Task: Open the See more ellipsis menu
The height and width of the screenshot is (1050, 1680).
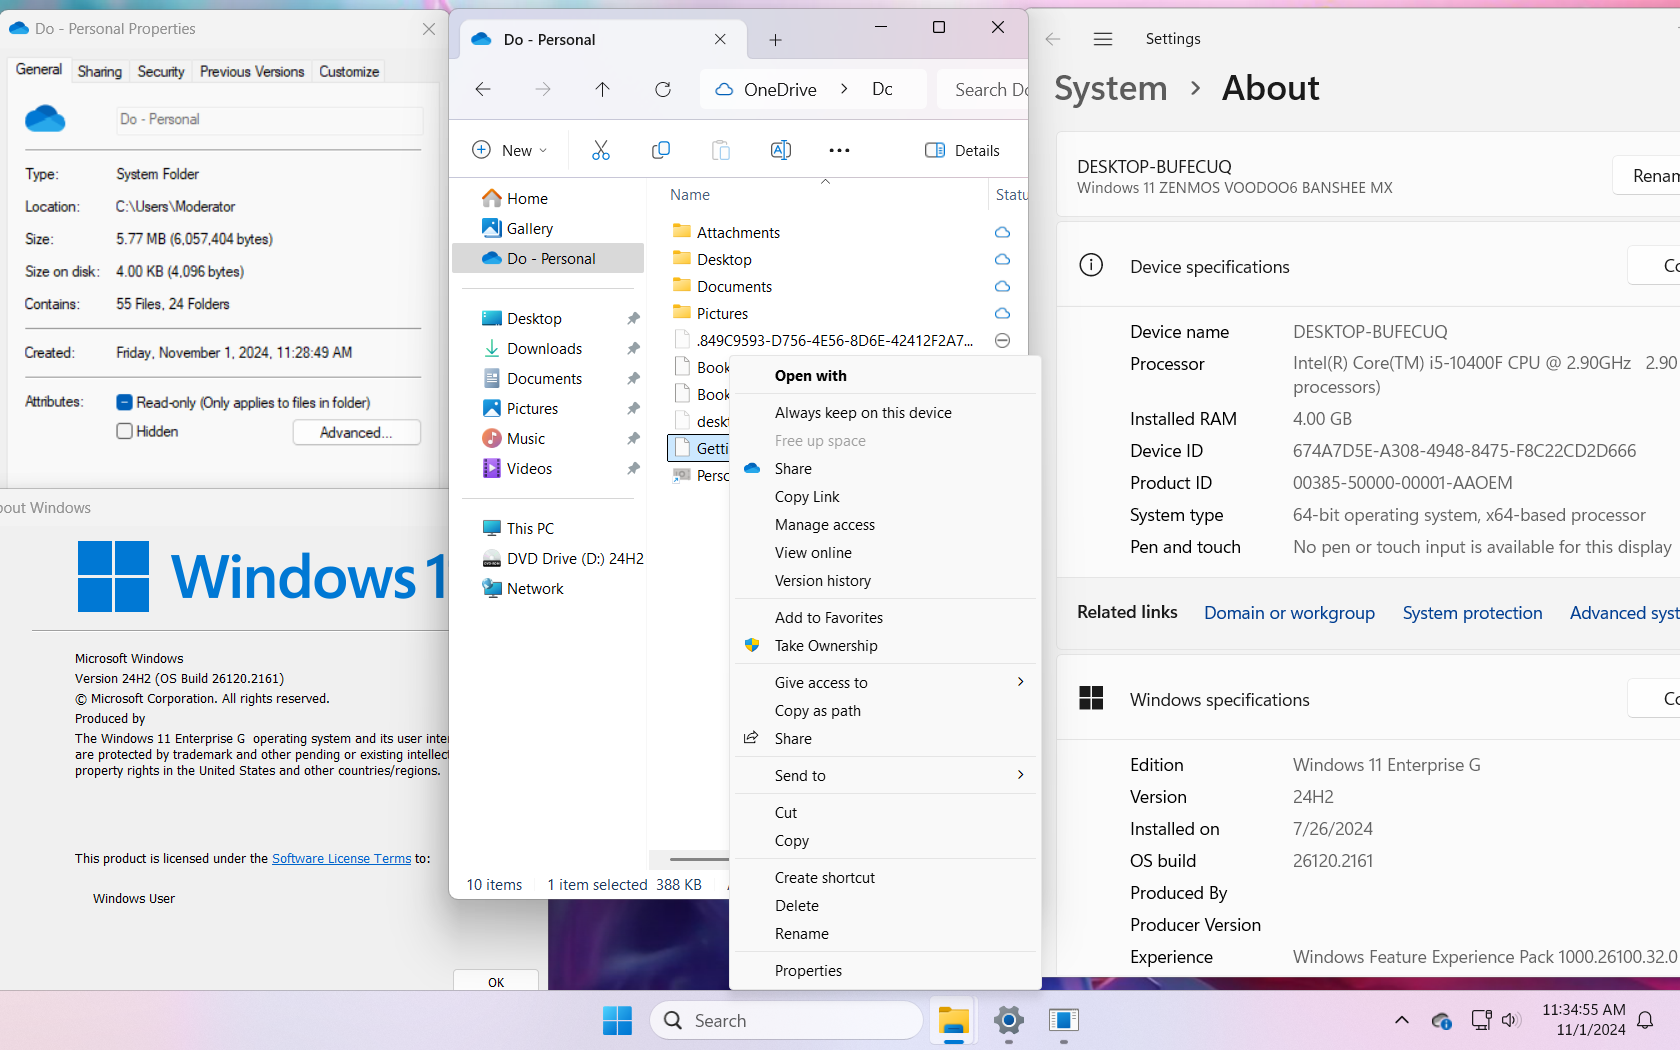Action: tap(839, 150)
